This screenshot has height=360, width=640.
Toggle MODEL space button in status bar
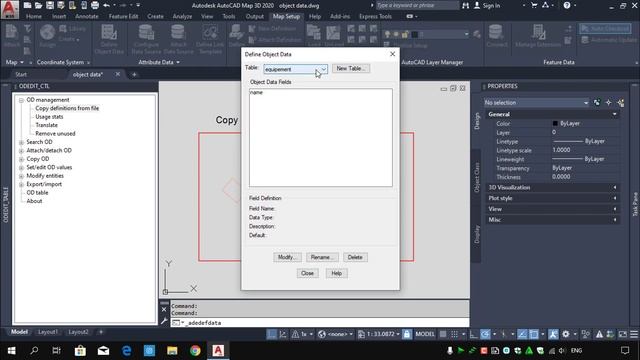pos(425,334)
